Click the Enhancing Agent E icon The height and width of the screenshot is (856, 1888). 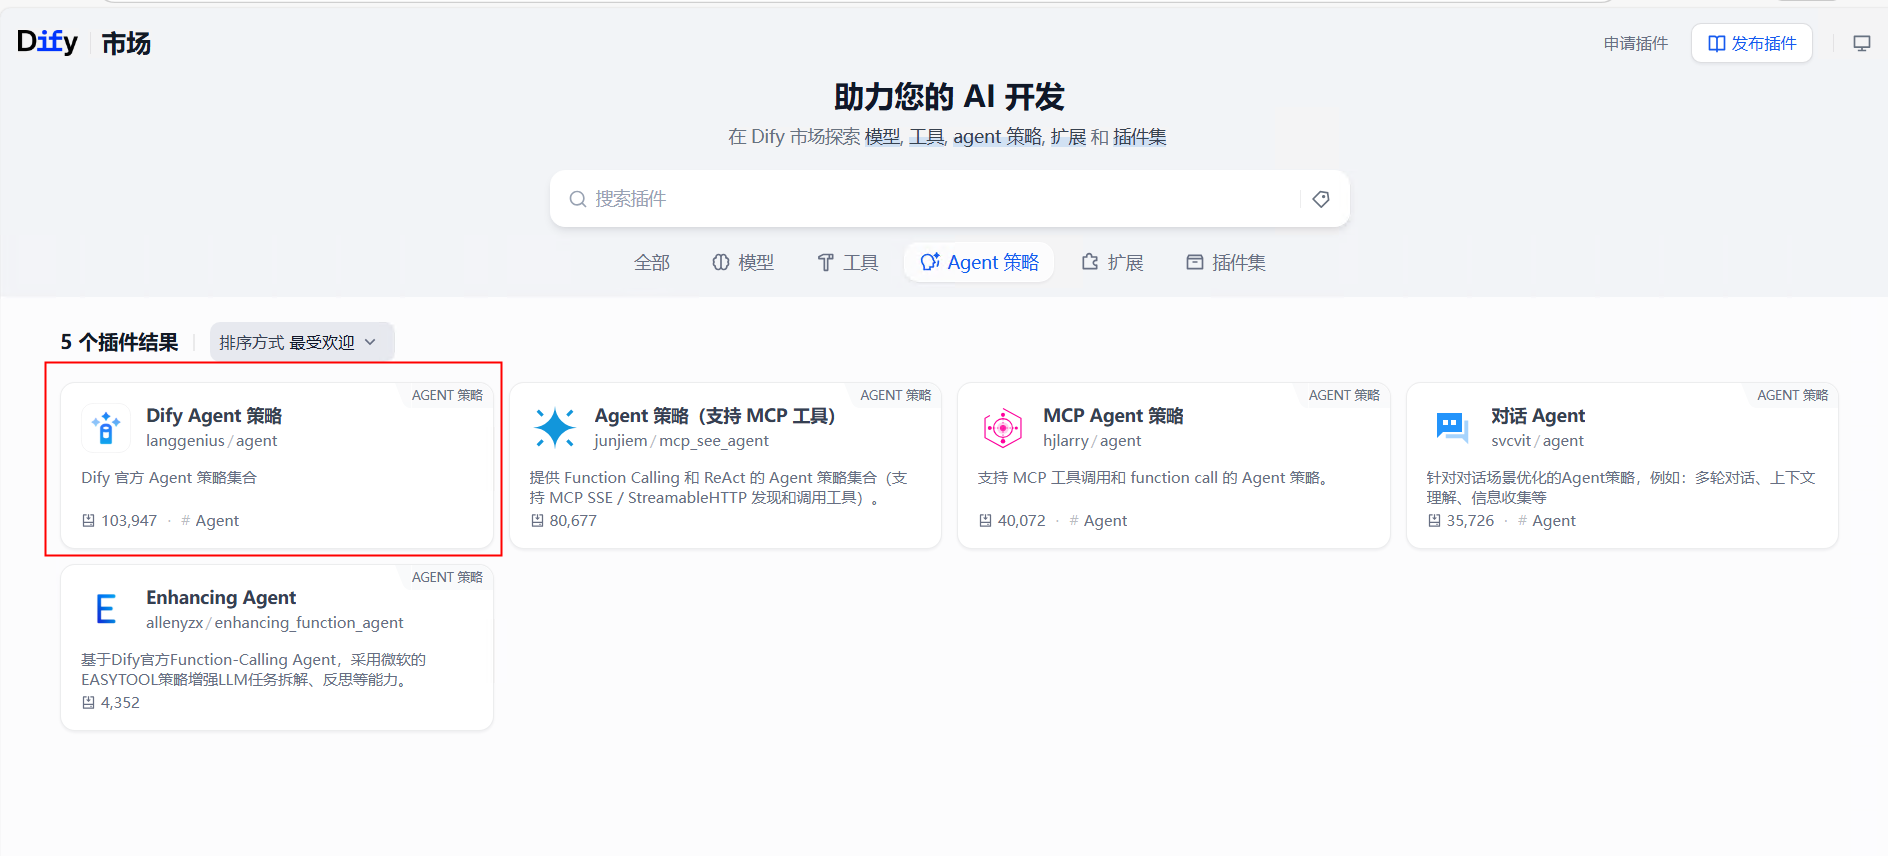[x=106, y=610]
